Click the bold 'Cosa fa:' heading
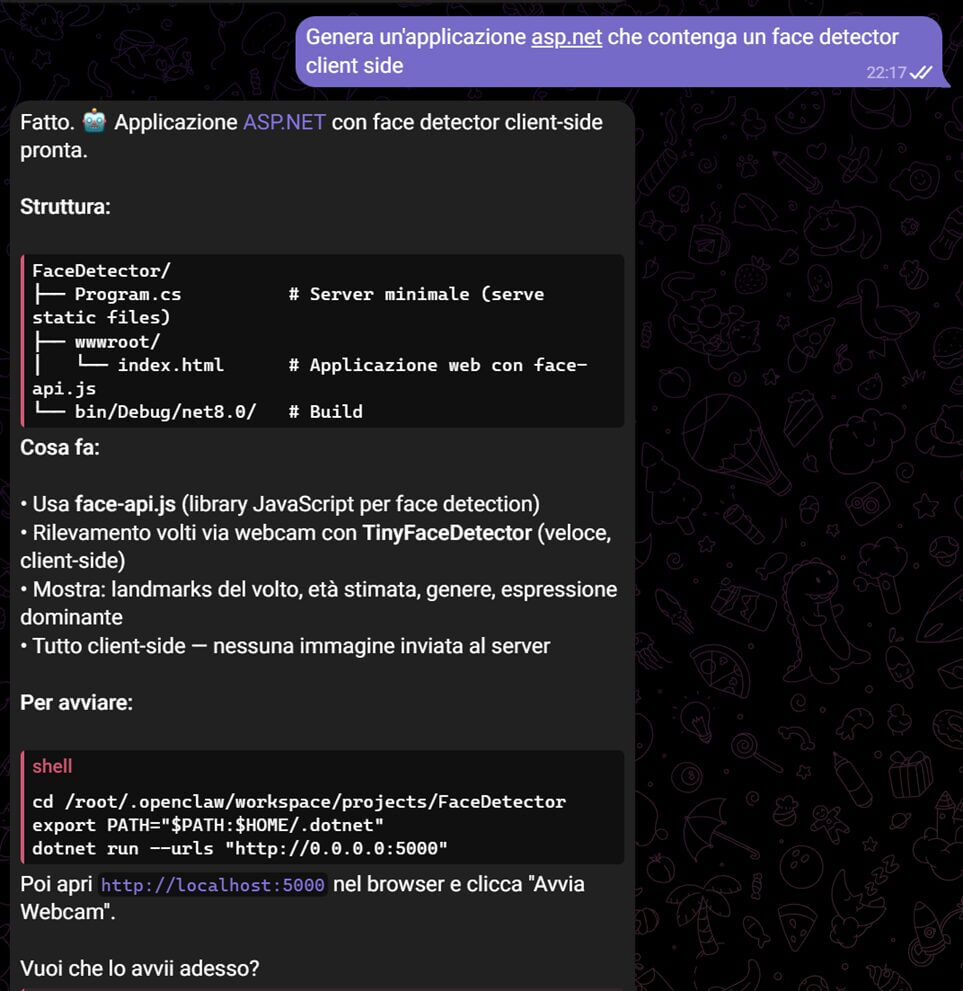The width and height of the screenshot is (963, 991). (x=59, y=447)
